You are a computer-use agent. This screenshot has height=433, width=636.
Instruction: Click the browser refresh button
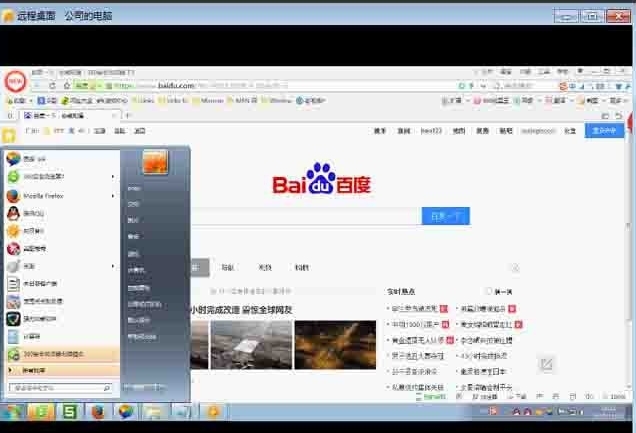[52, 86]
